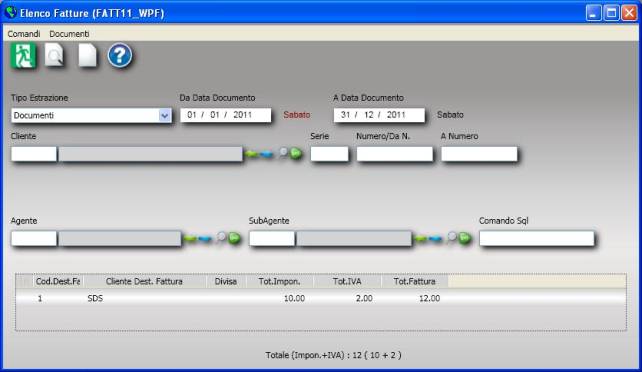Viewport: 642px width, 372px height.
Task: Click the Agente search magnifier icon
Action: (221, 237)
